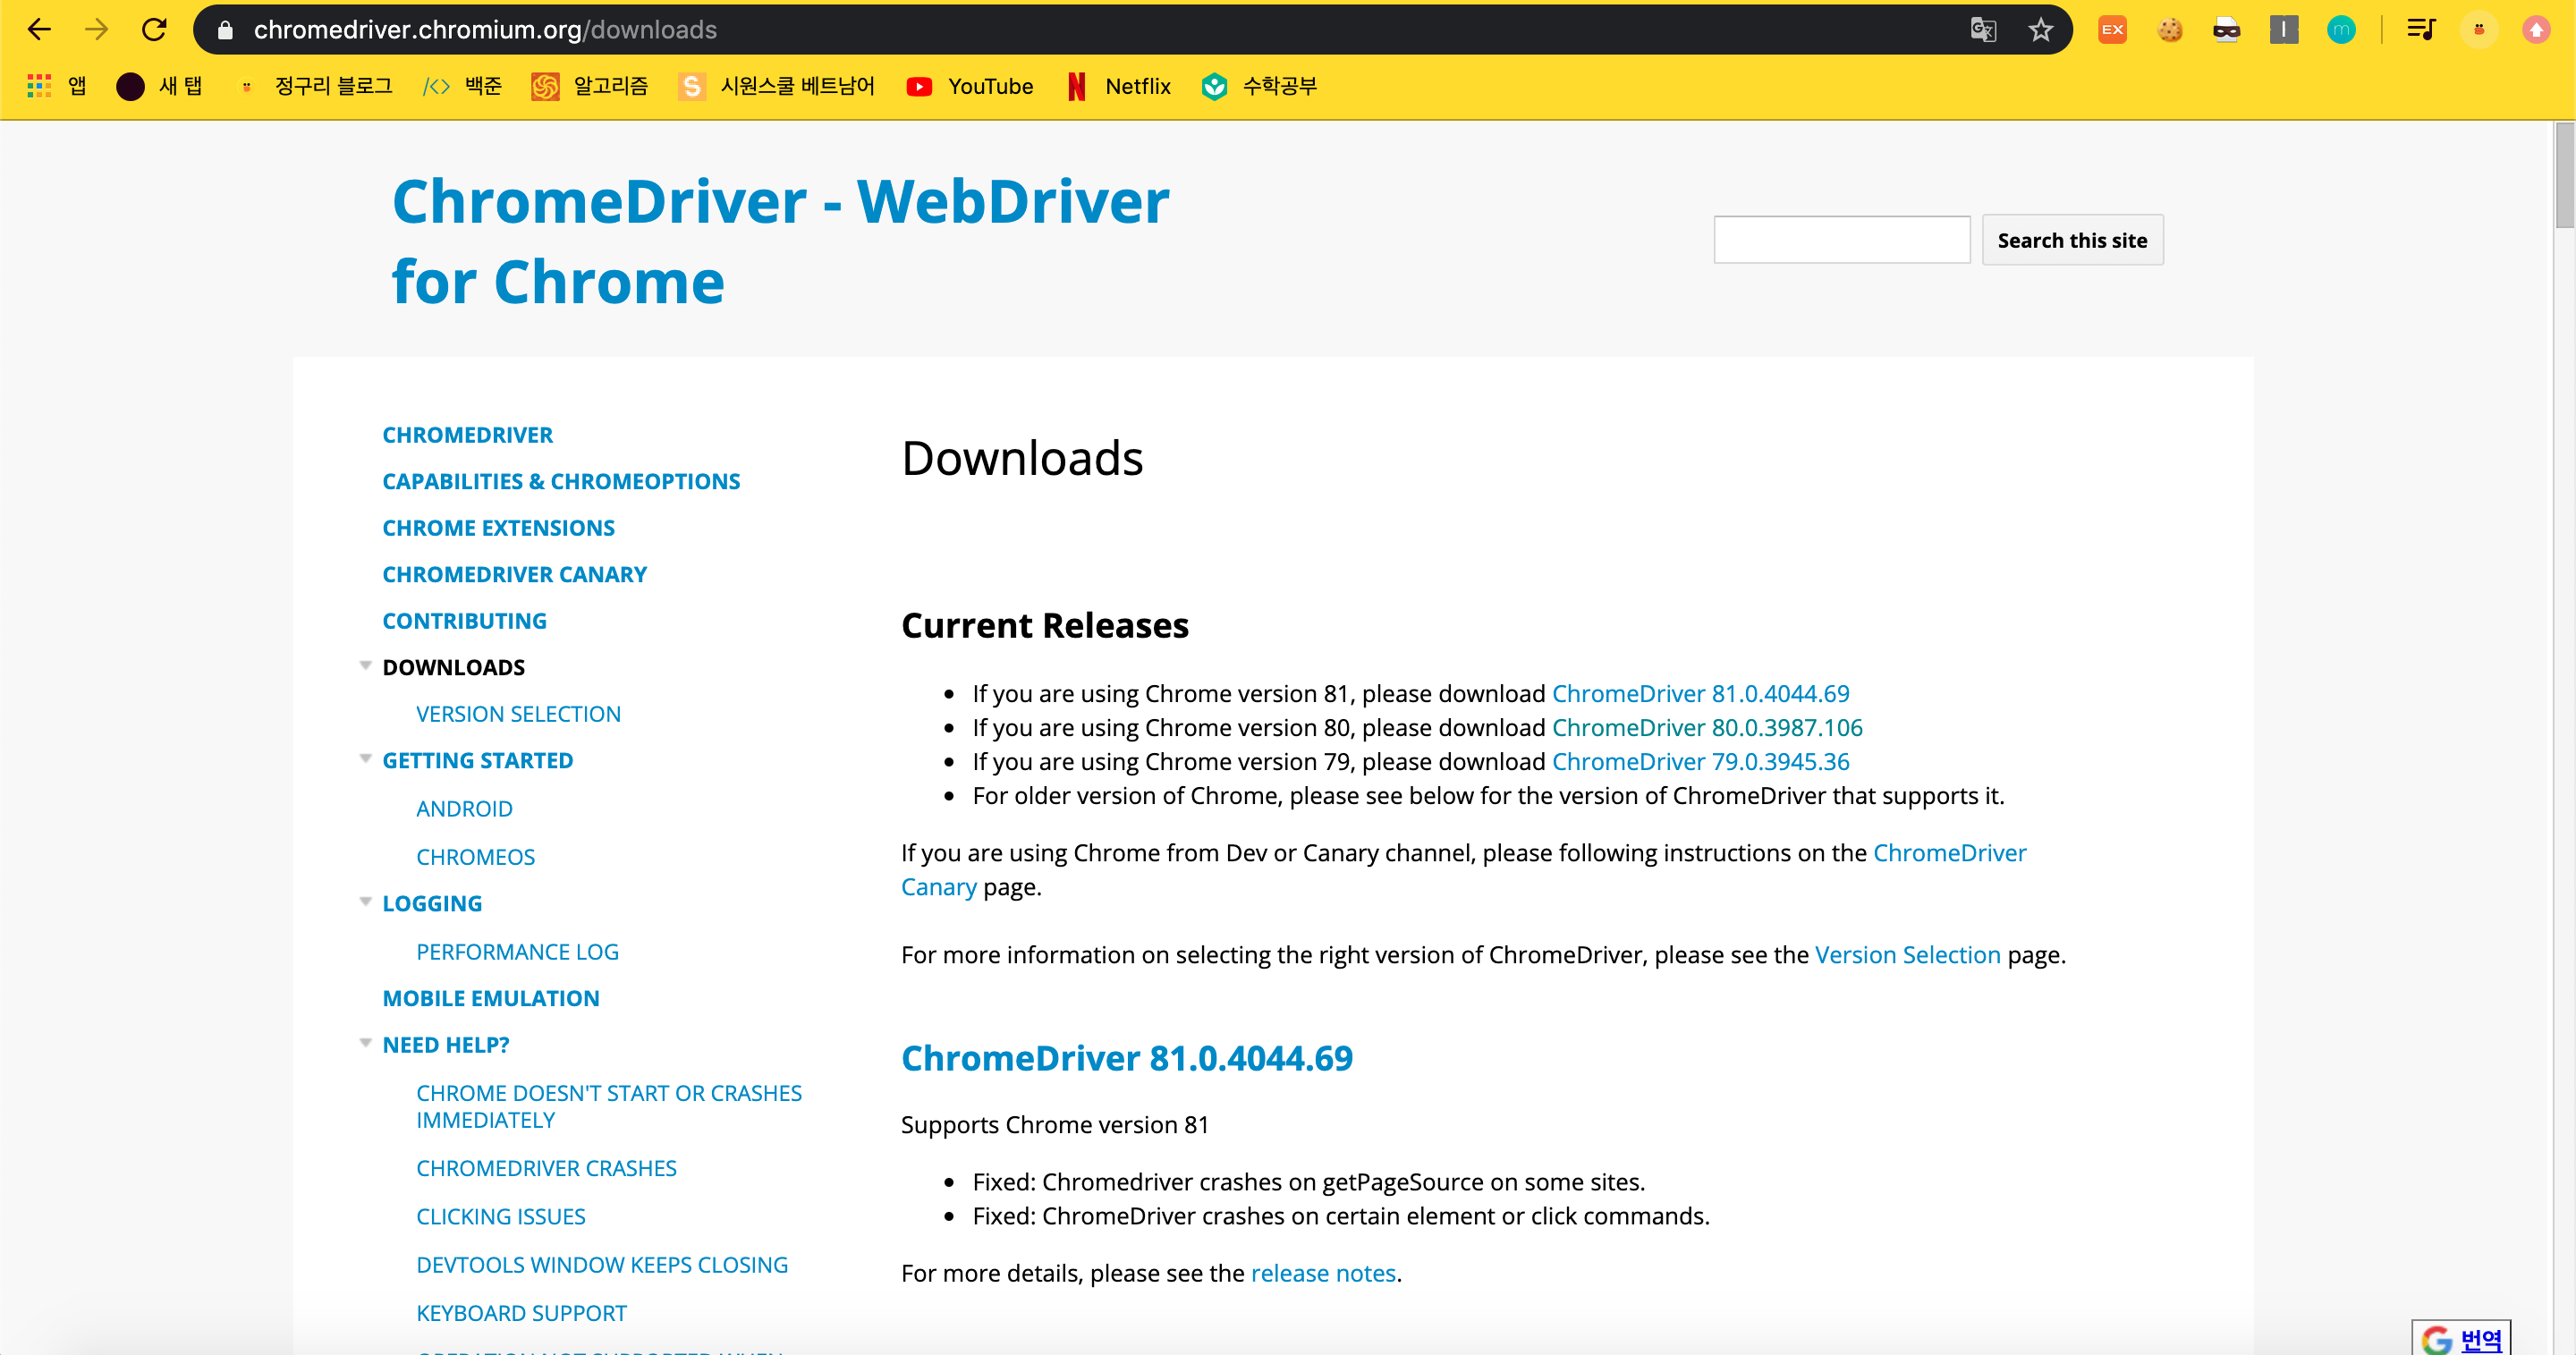Open the masked-document extension icon
2576x1355 pixels.
pyautogui.click(x=2226, y=30)
